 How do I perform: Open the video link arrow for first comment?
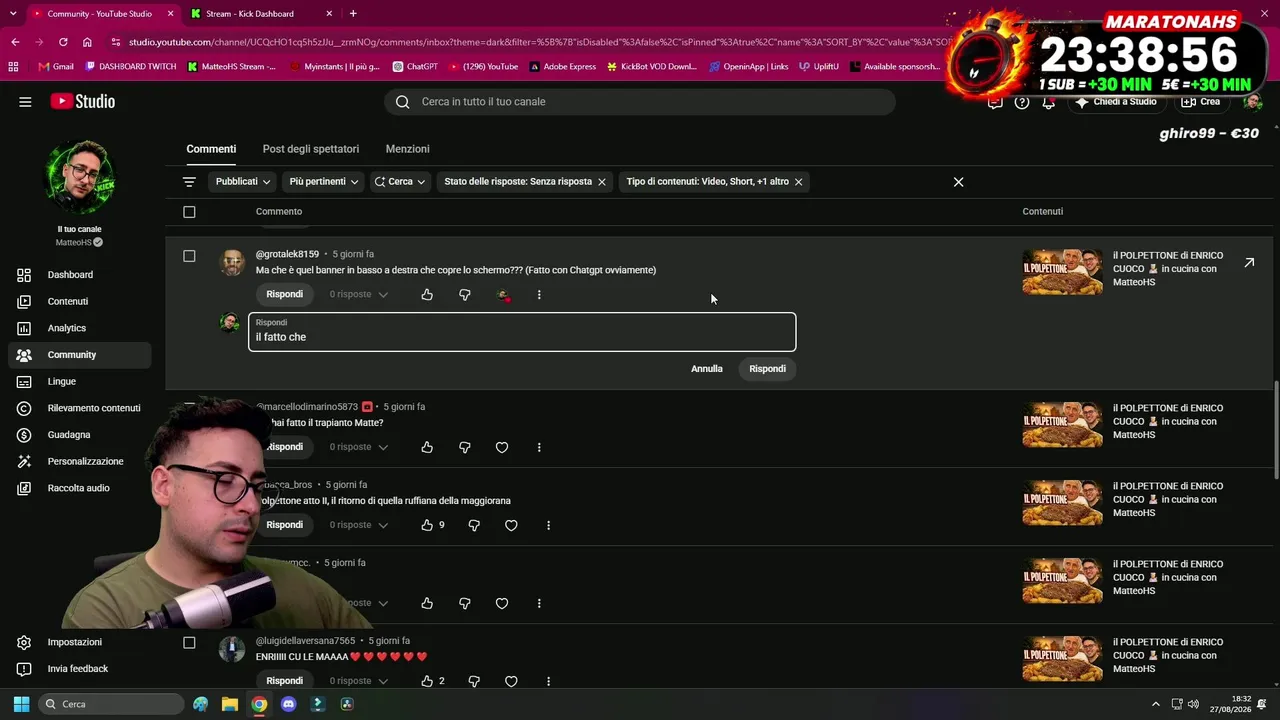coord(1249,263)
